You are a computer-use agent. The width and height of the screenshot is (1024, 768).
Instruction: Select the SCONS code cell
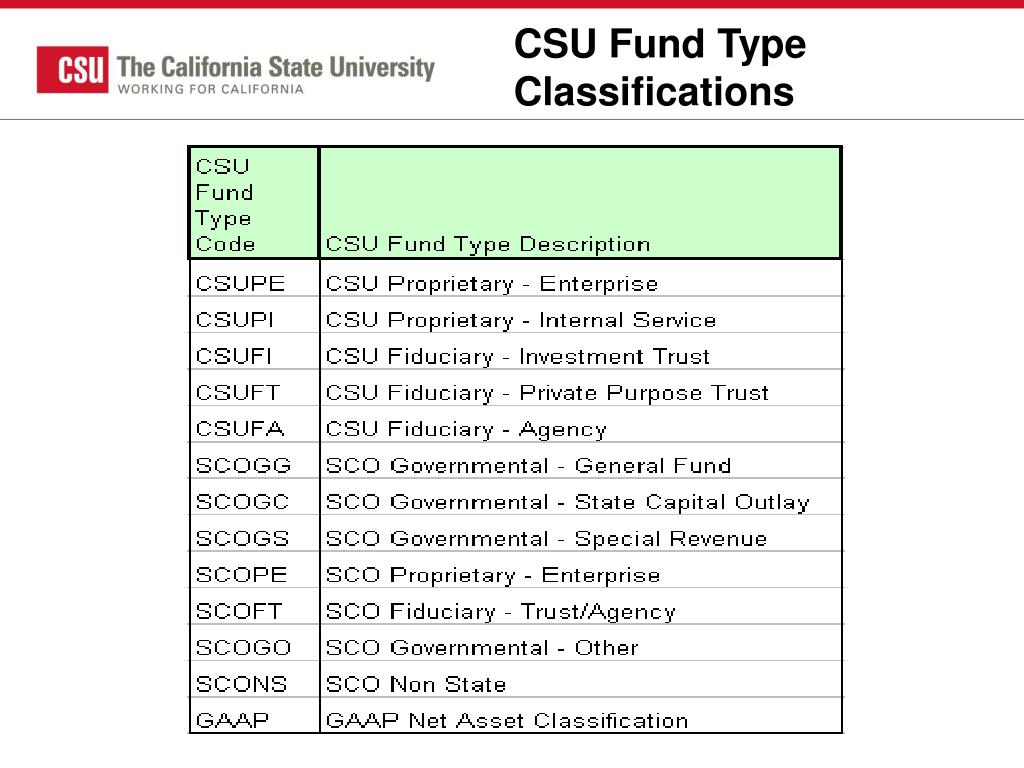point(254,684)
